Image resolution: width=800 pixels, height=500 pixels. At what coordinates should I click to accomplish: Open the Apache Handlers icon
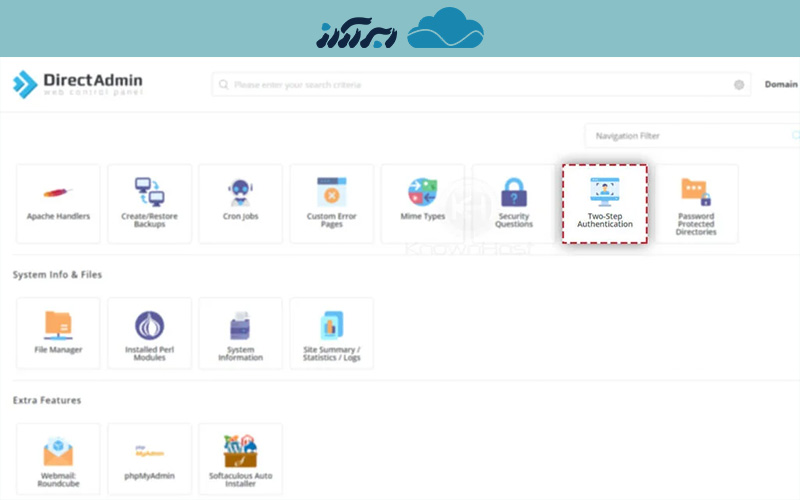(58, 203)
